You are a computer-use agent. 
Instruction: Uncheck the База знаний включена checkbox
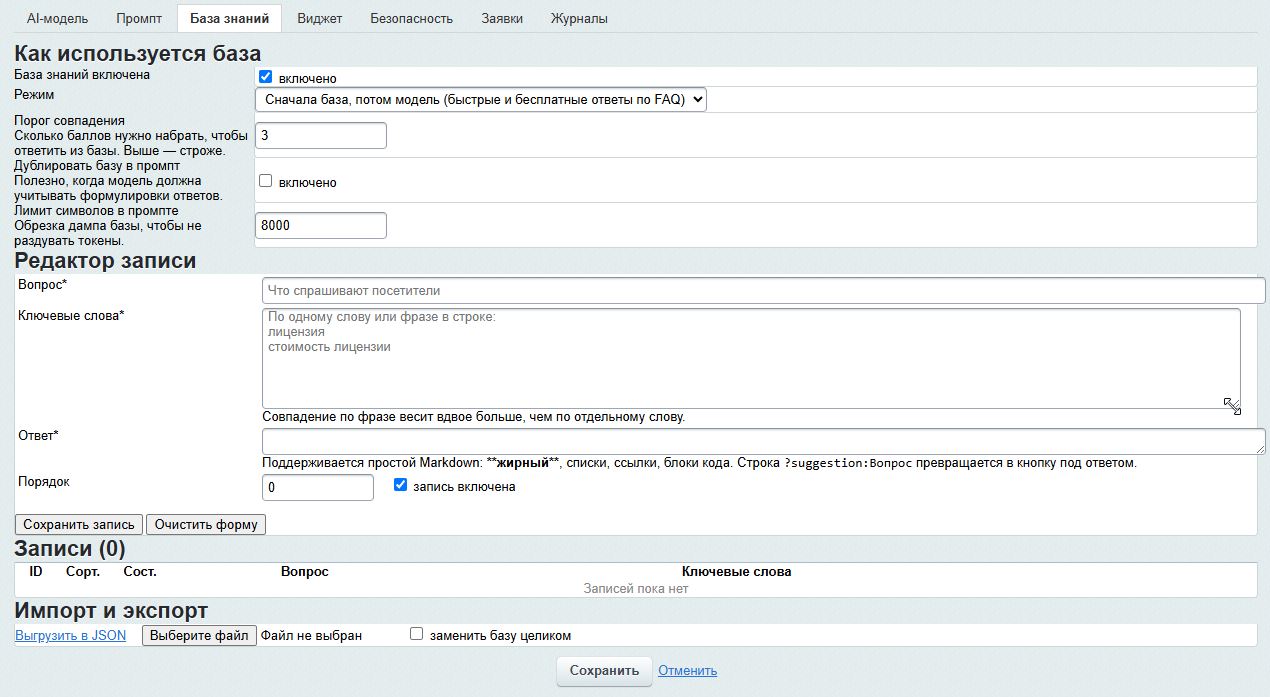(266, 77)
